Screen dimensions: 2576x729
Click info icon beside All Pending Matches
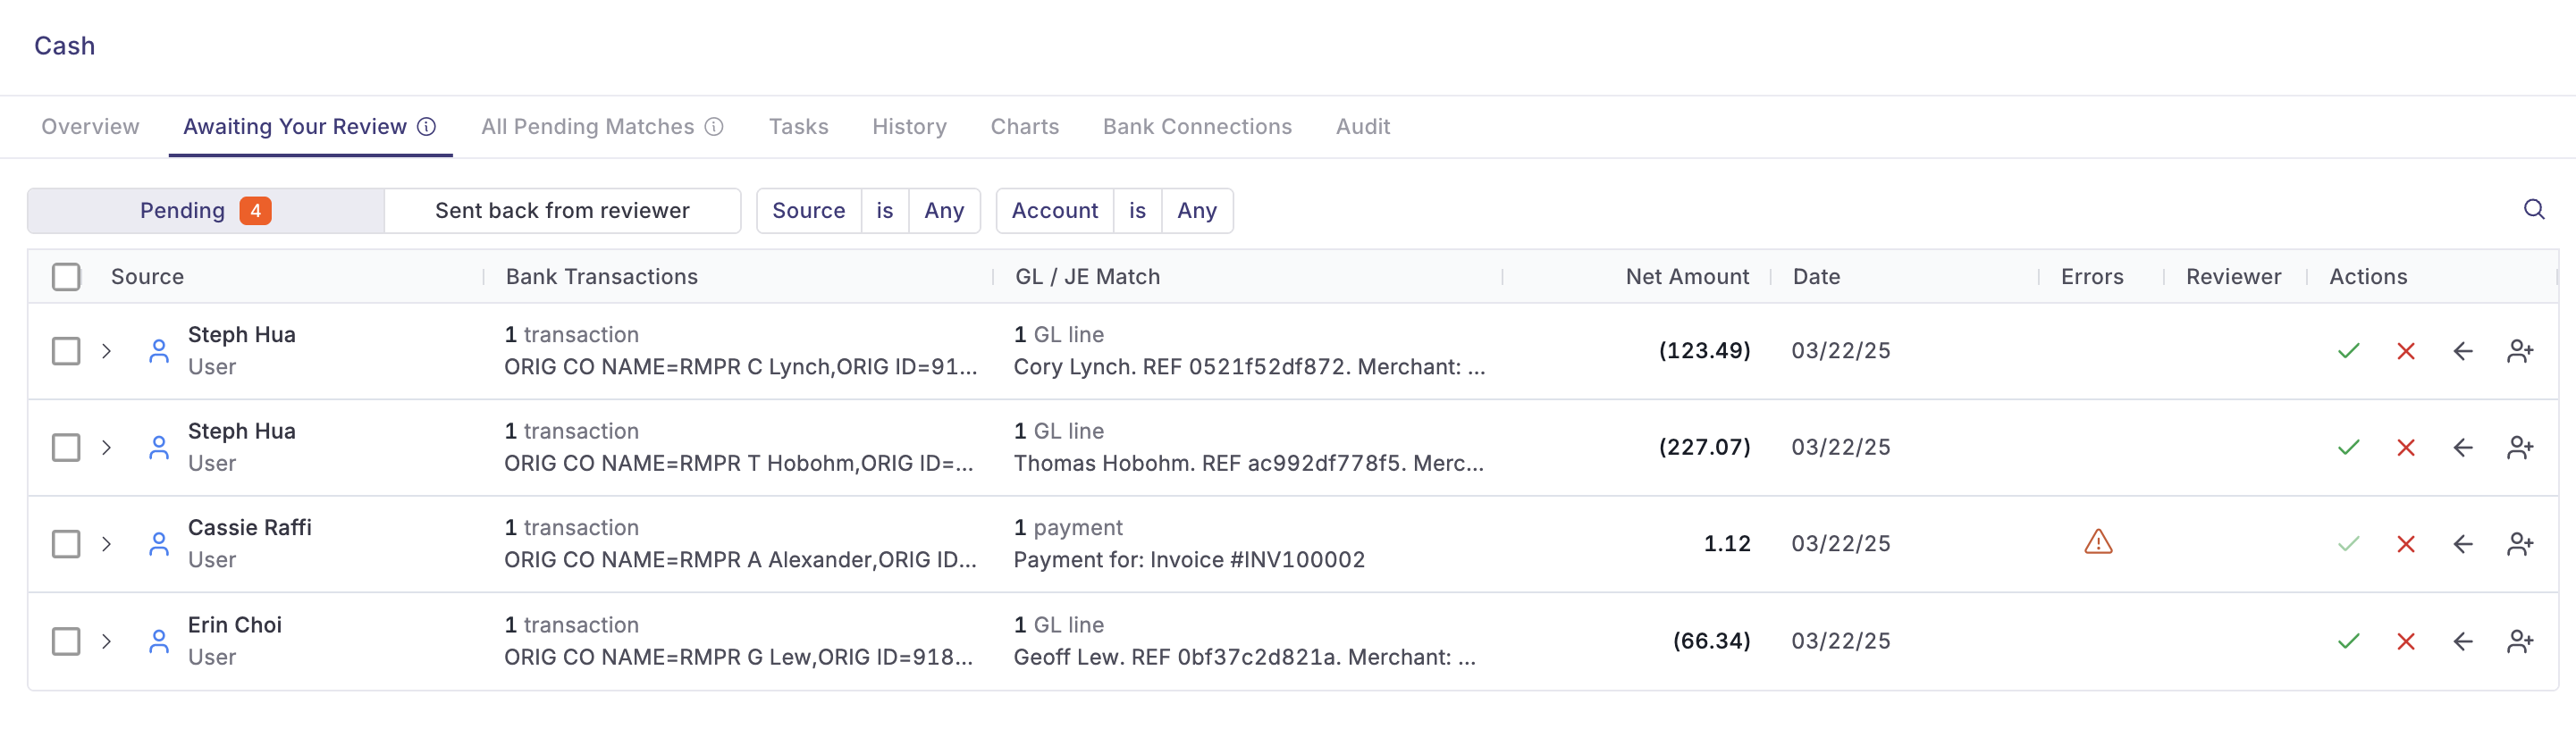click(714, 127)
